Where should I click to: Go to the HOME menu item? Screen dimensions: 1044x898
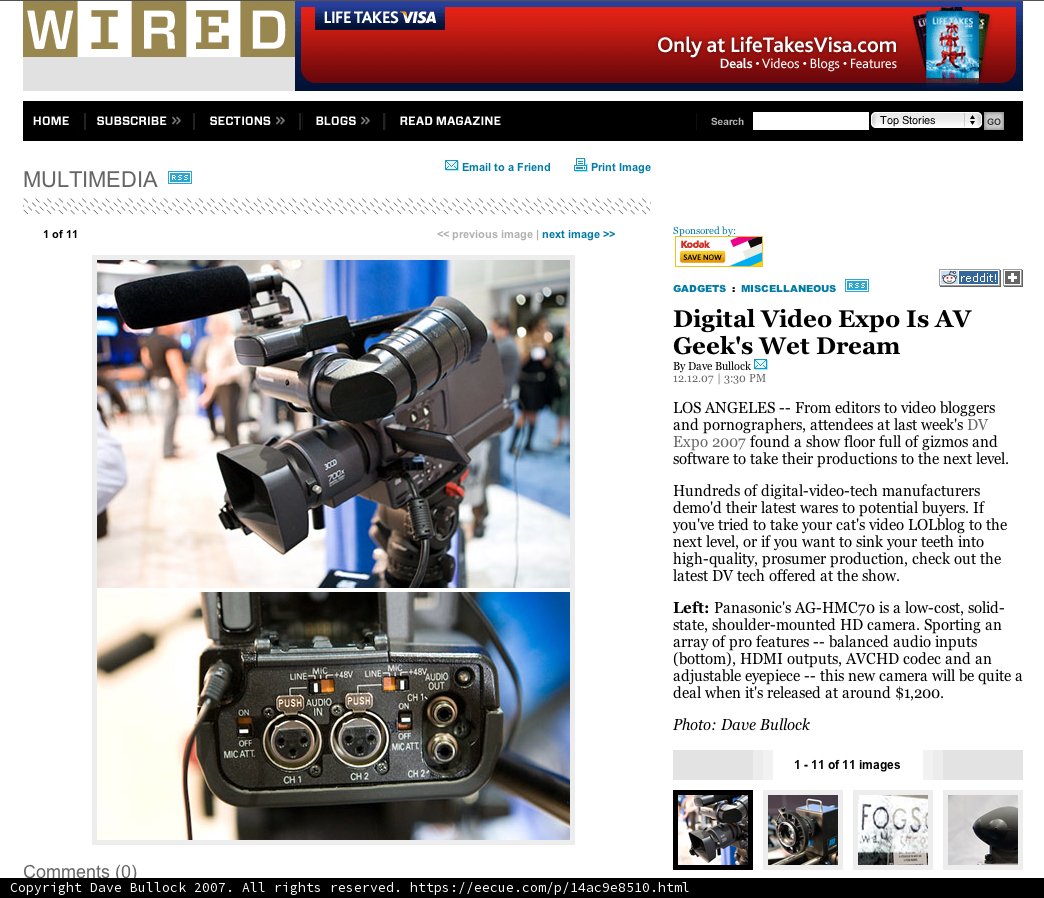tap(51, 120)
